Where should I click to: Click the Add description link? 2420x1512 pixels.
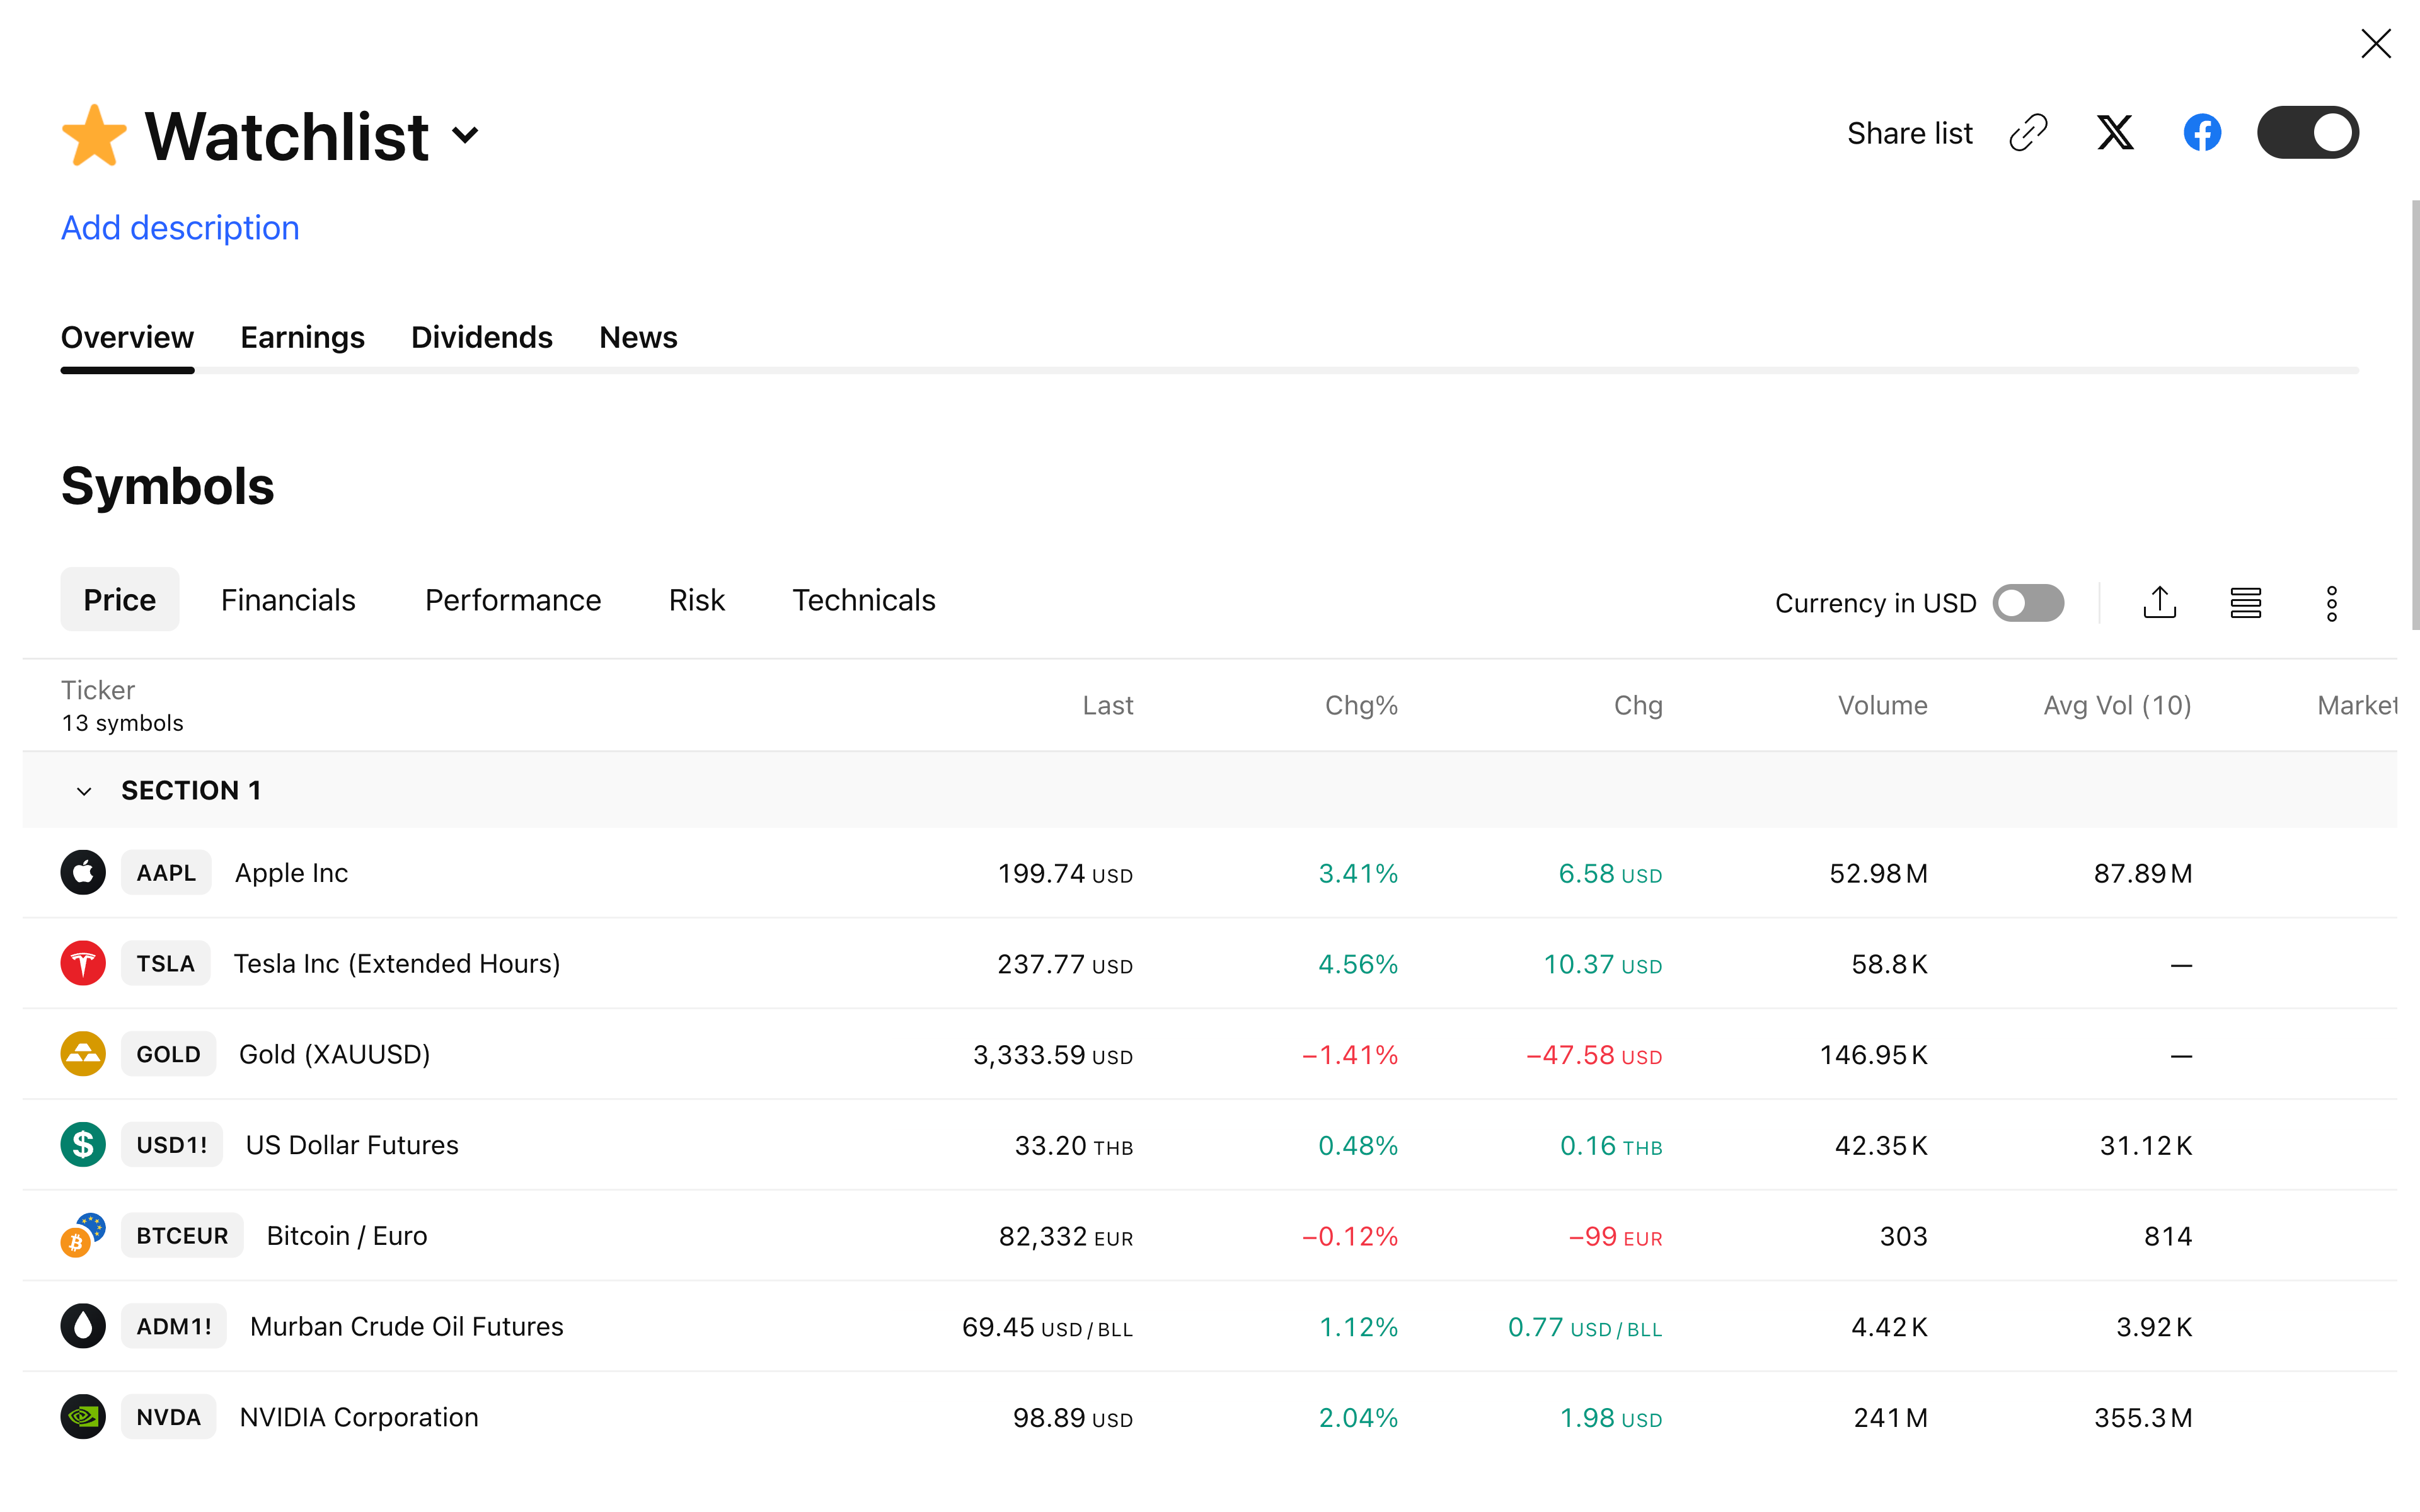[180, 228]
